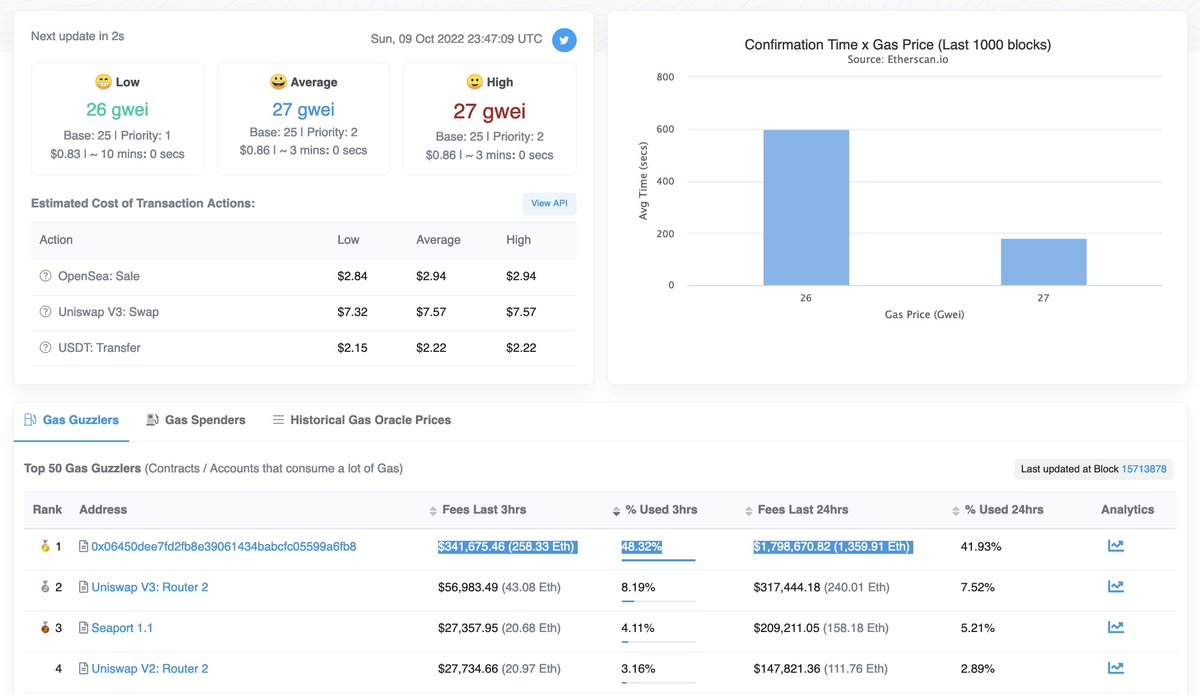Open address 0x06450dee7fd2fb8e39061434babcfc05599a6fb8

pos(224,547)
